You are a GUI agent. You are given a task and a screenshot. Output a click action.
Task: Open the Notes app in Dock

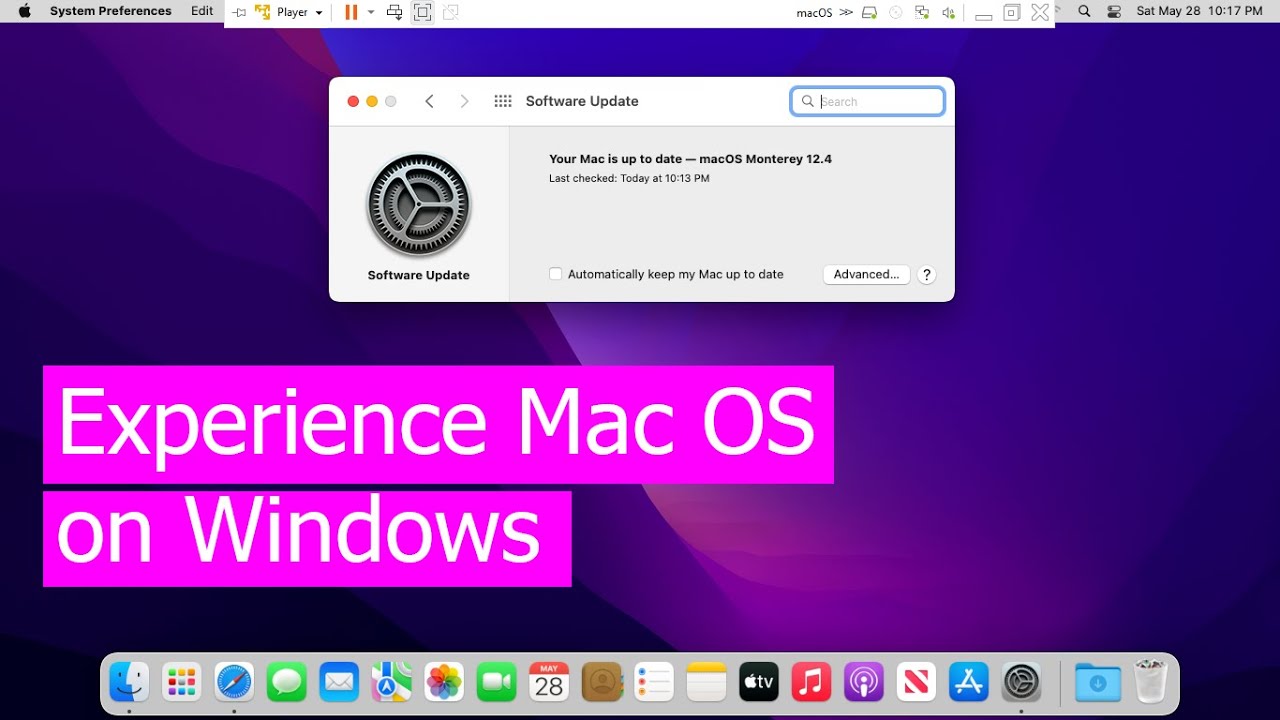point(706,682)
